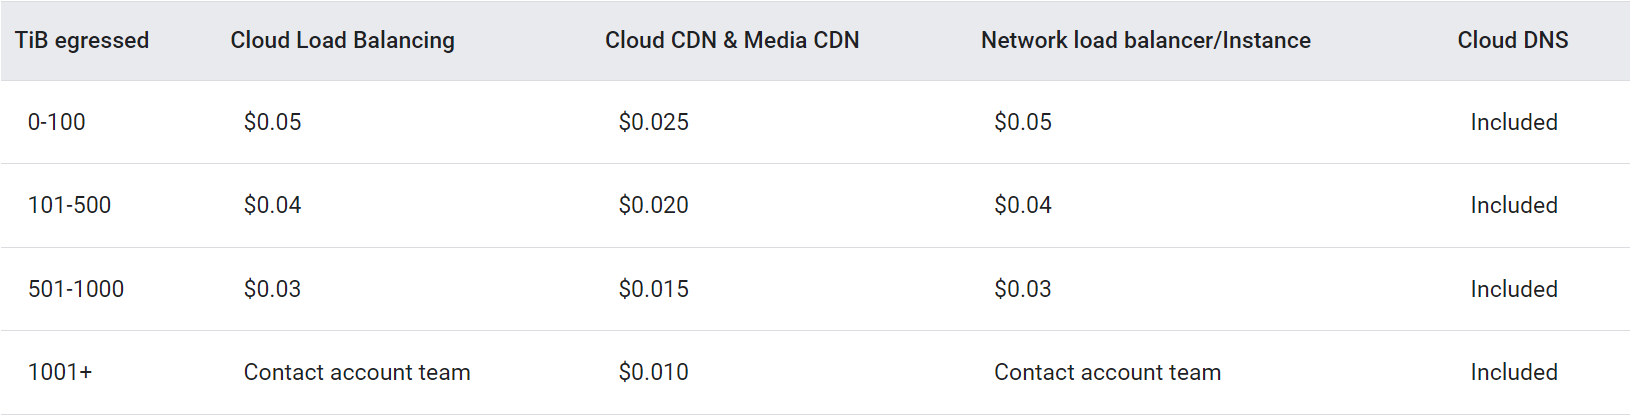Click the 101-500 tier row label

click(70, 205)
